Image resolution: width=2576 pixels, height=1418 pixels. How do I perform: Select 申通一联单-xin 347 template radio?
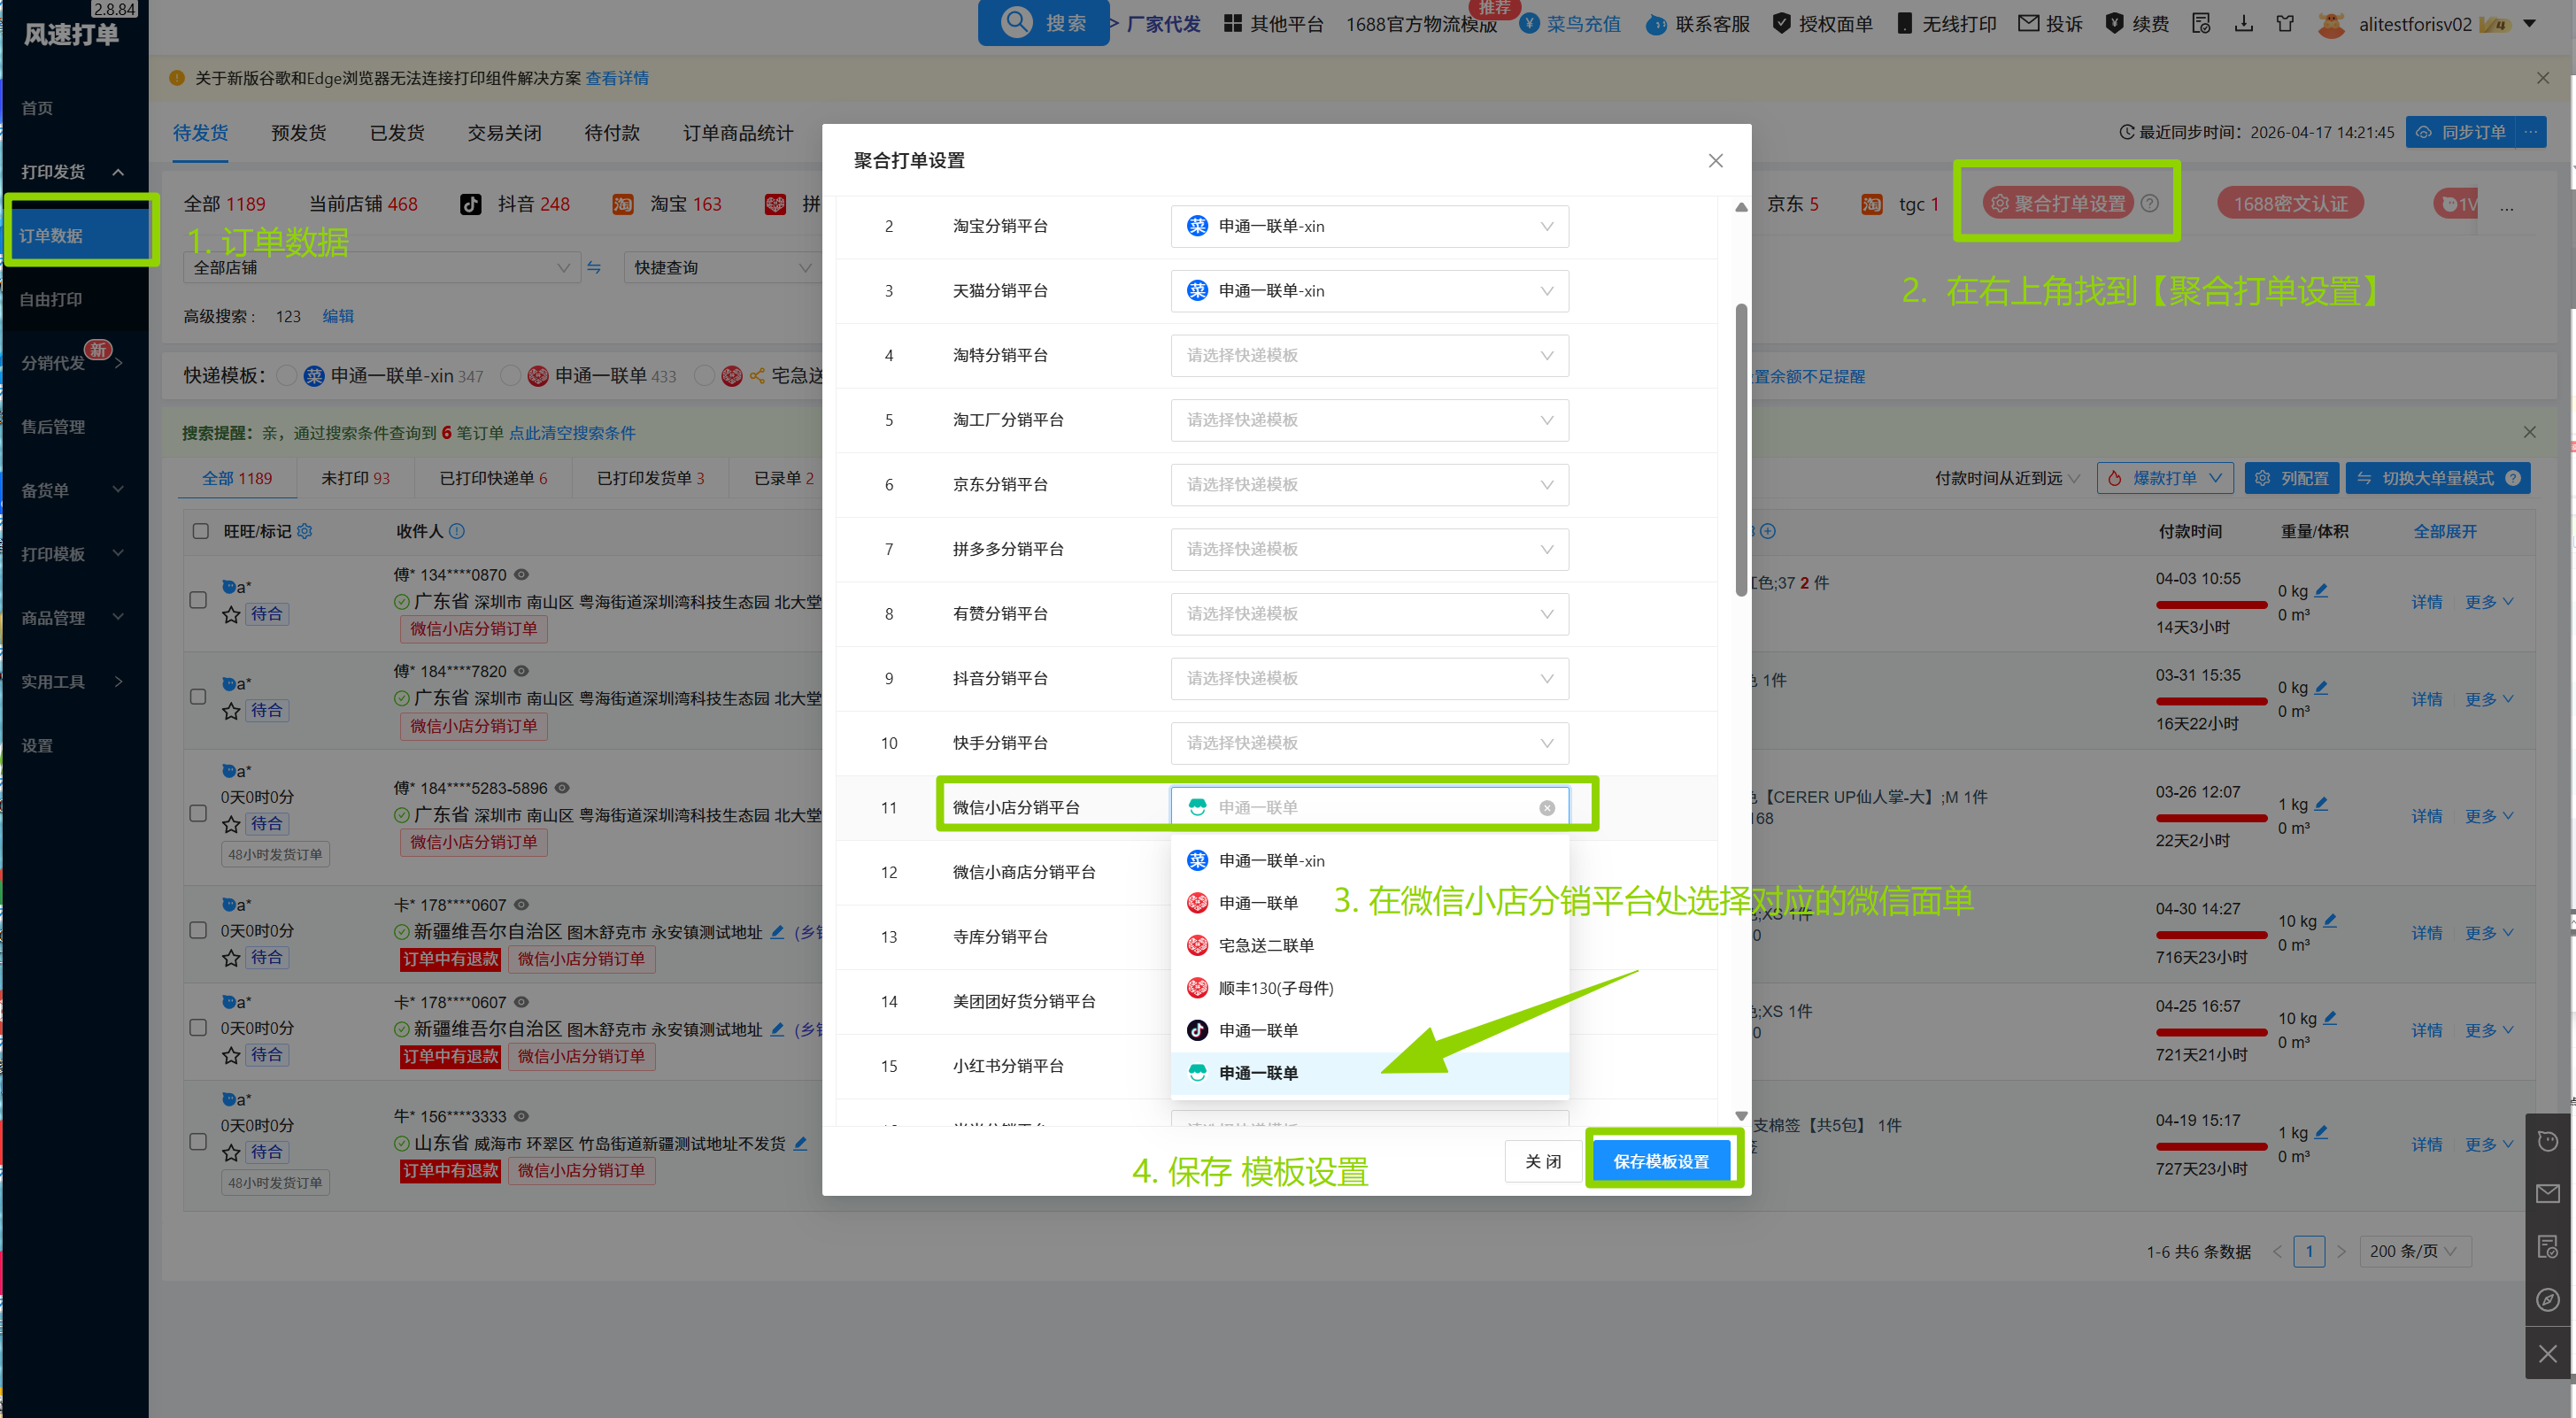coord(287,376)
